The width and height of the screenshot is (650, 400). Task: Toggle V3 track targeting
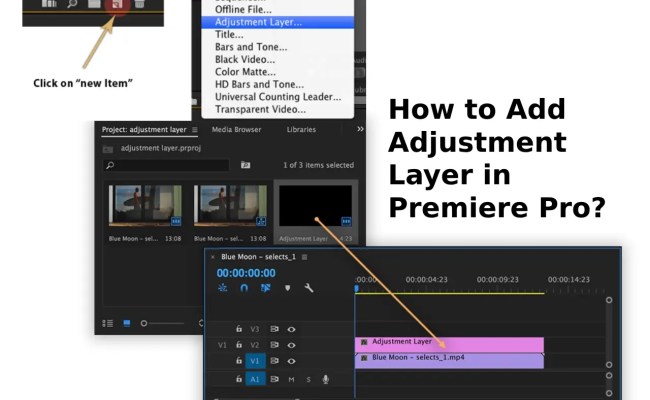(x=255, y=329)
